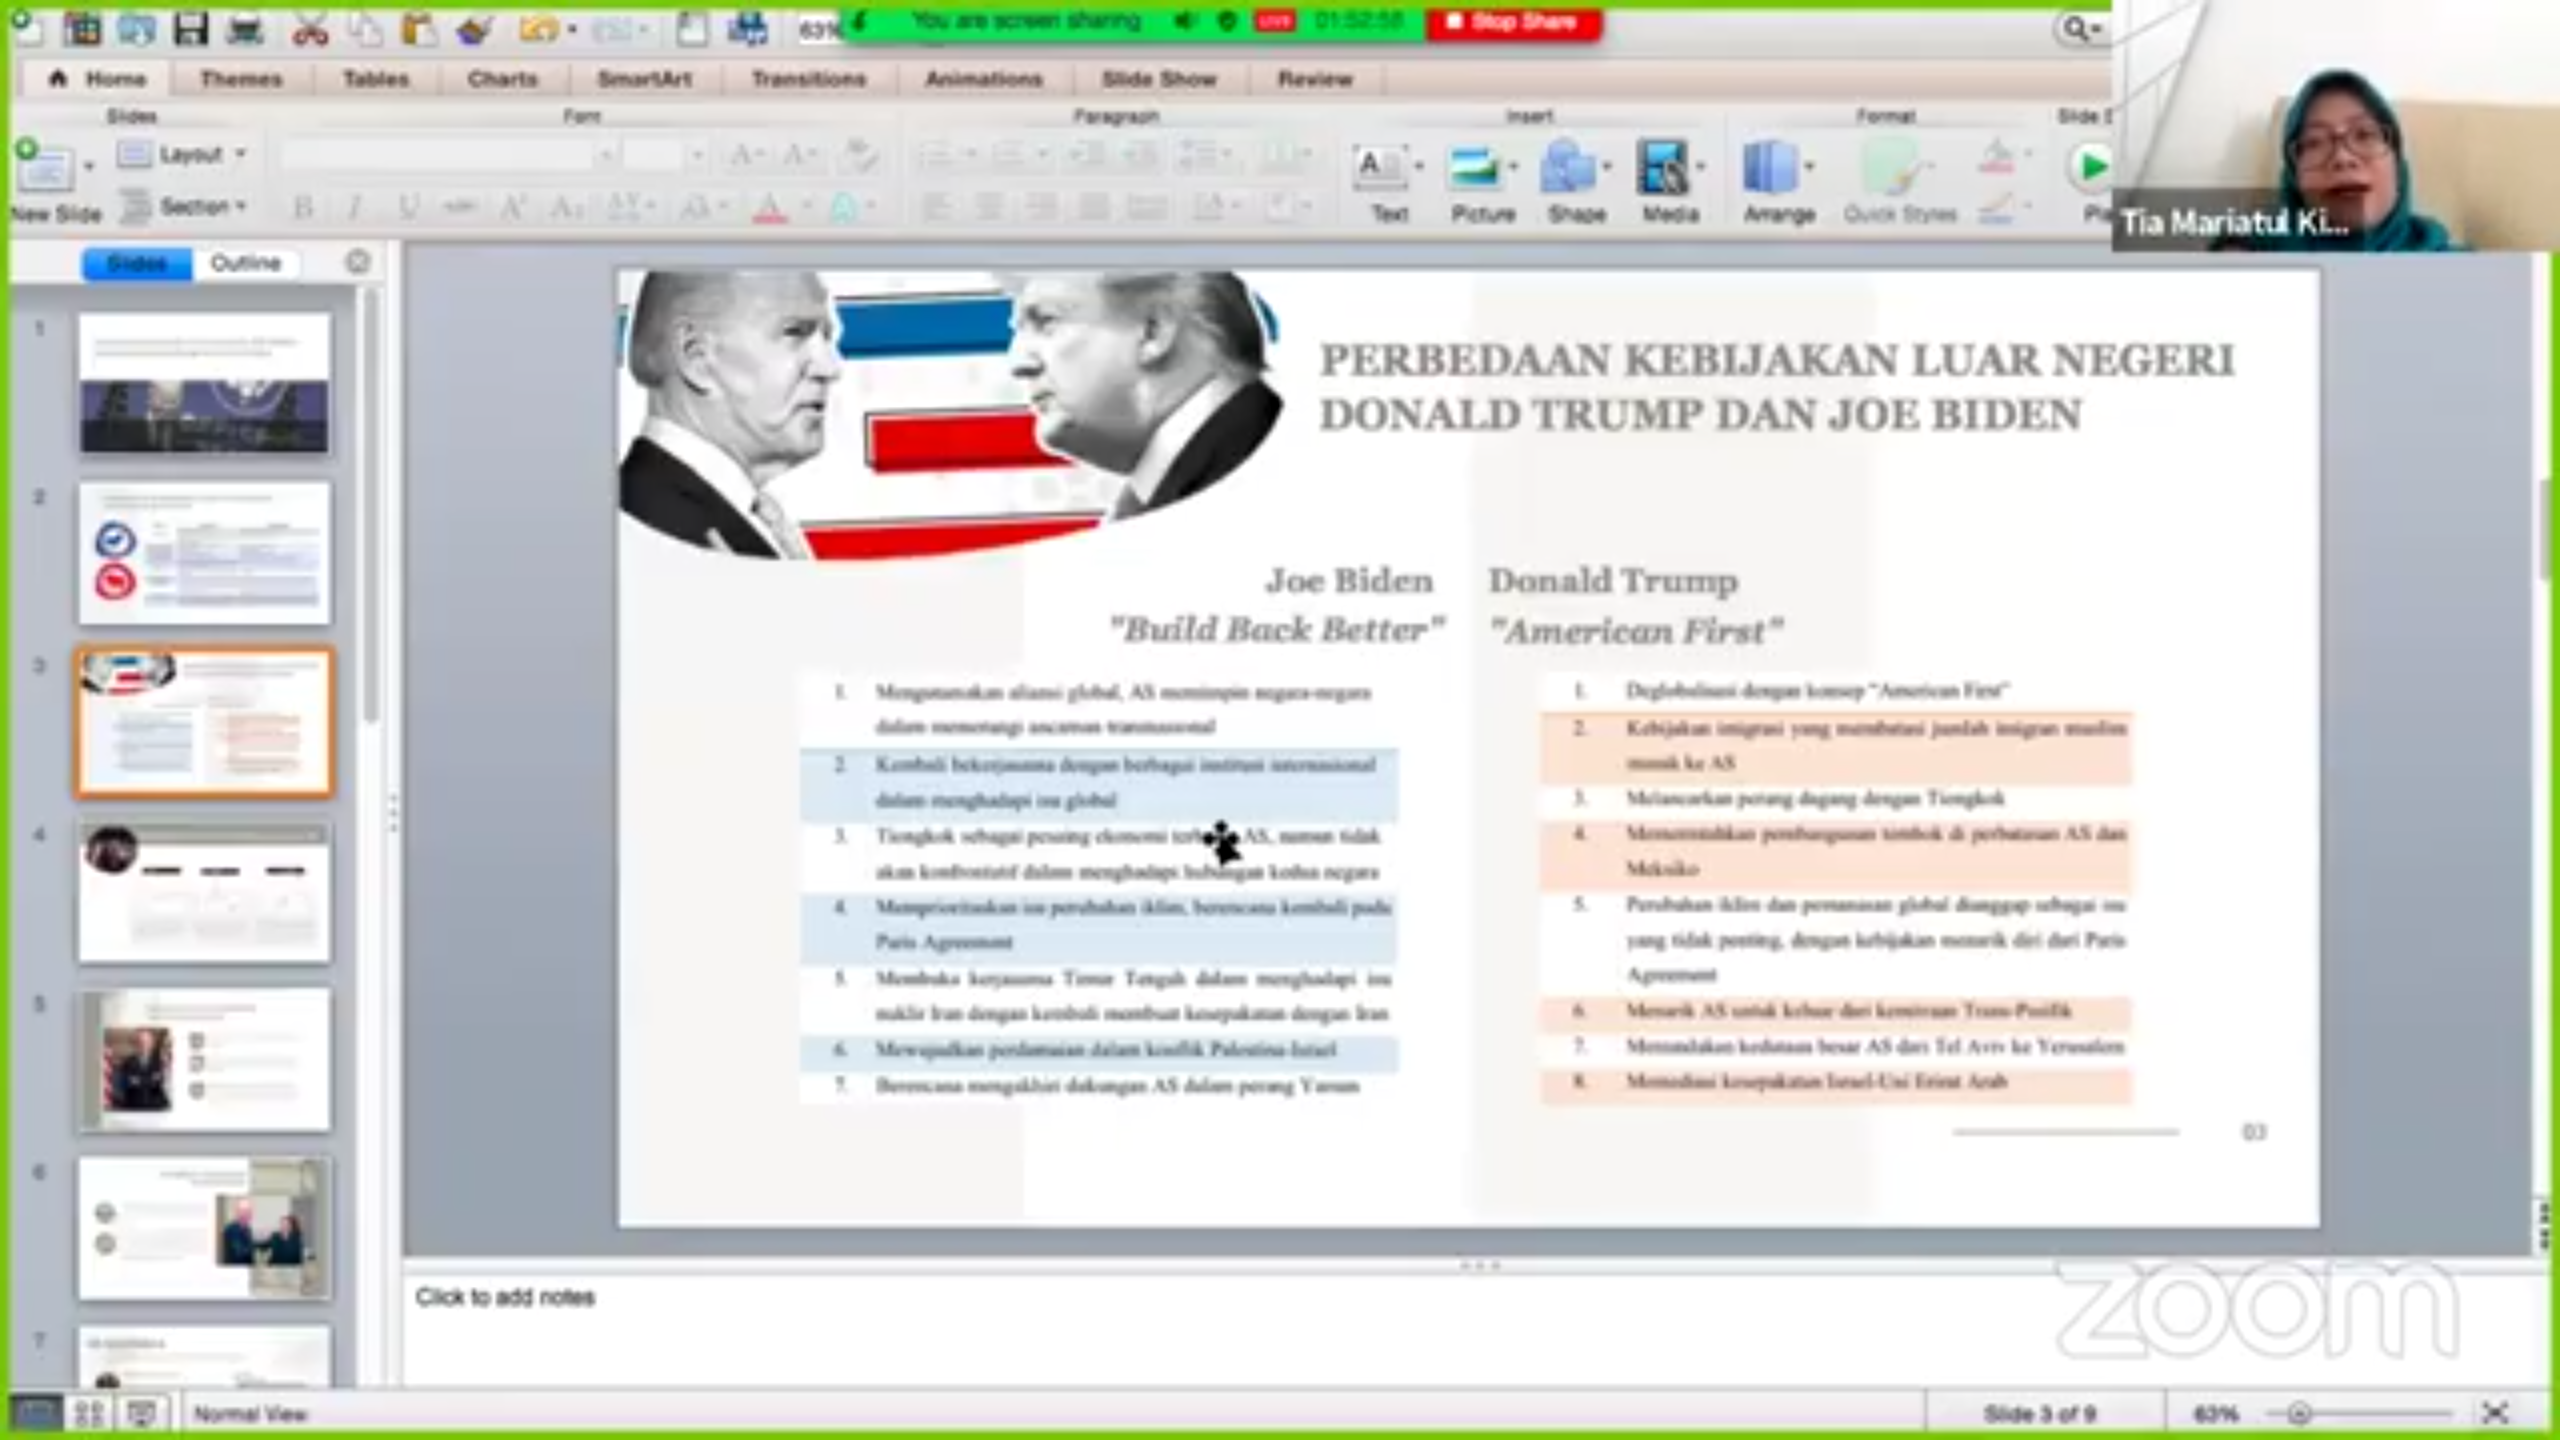The image size is (2560, 1440).
Task: Toggle Underline formatting
Action: (x=407, y=208)
